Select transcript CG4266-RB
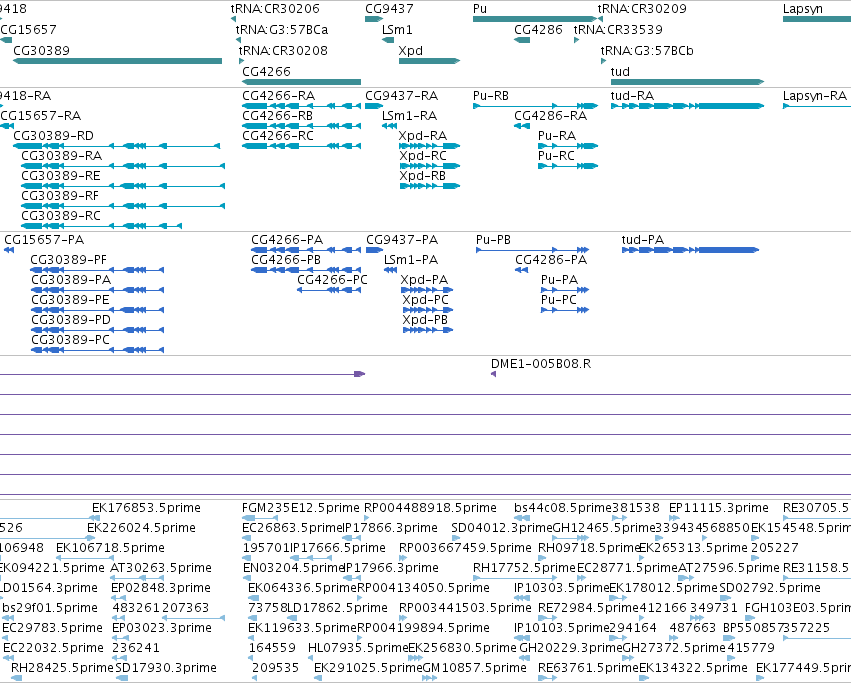This screenshot has height=683, width=851. point(277,116)
